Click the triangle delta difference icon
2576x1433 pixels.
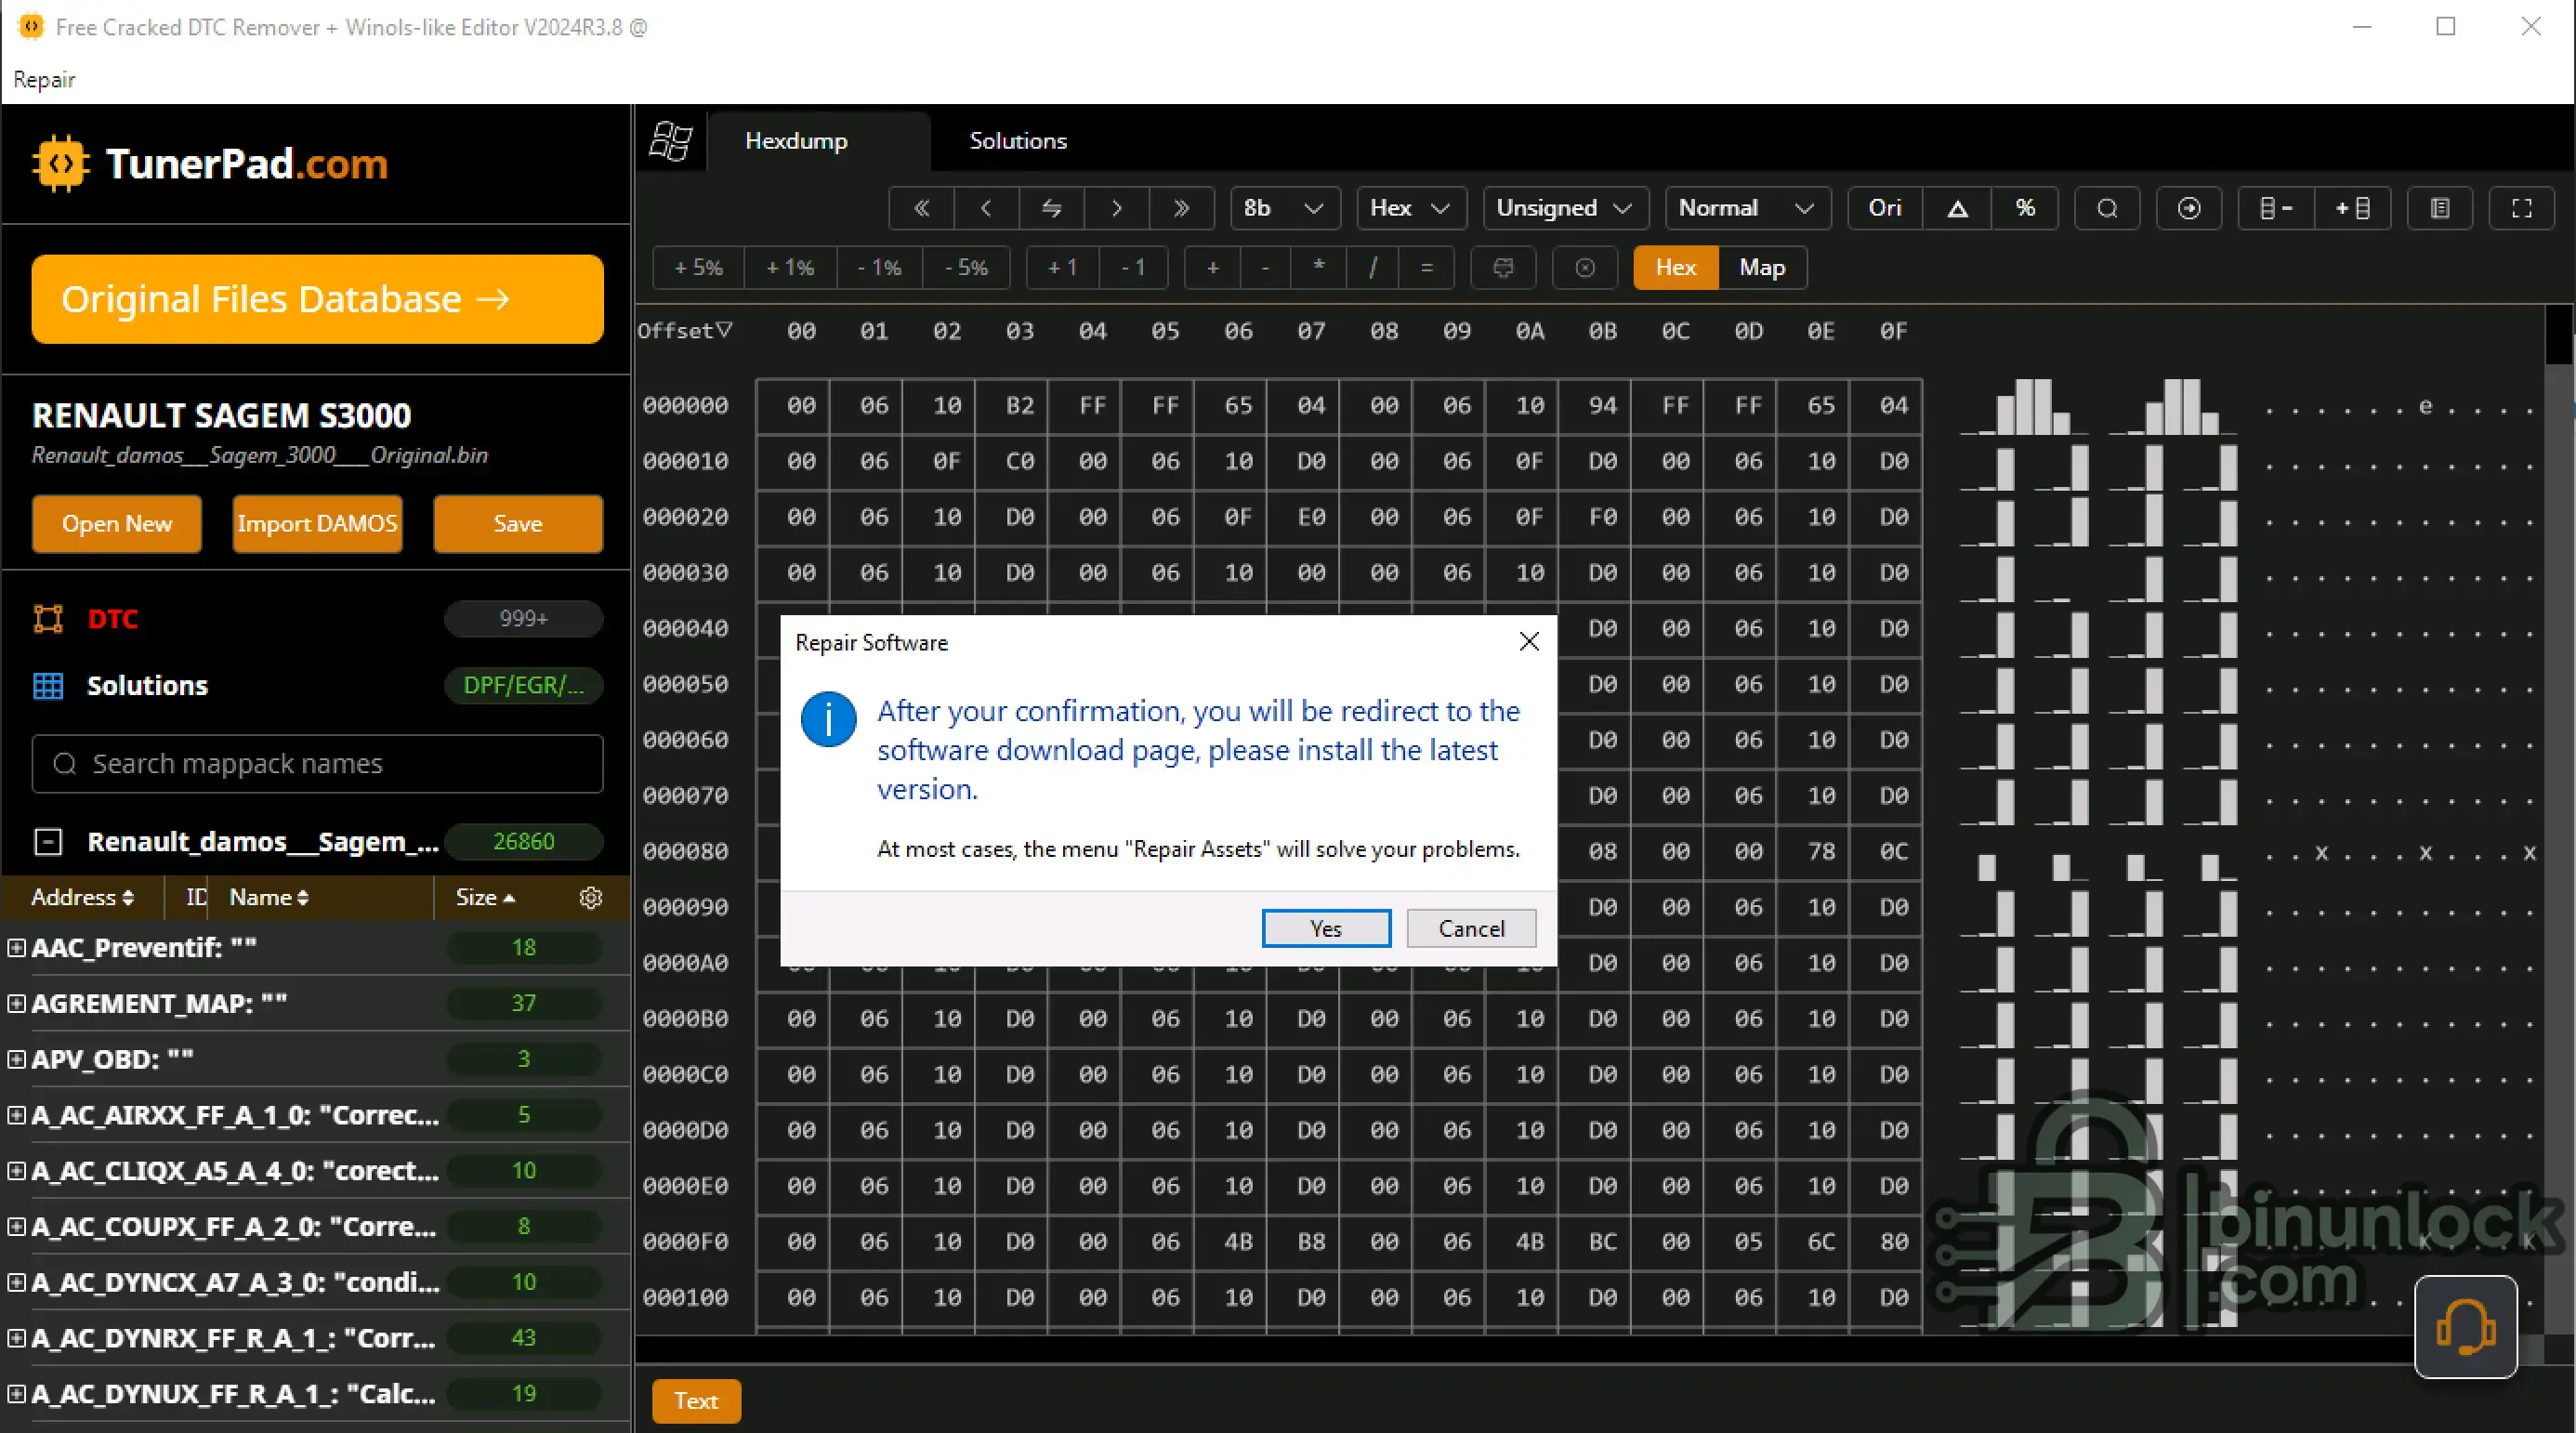point(1957,208)
